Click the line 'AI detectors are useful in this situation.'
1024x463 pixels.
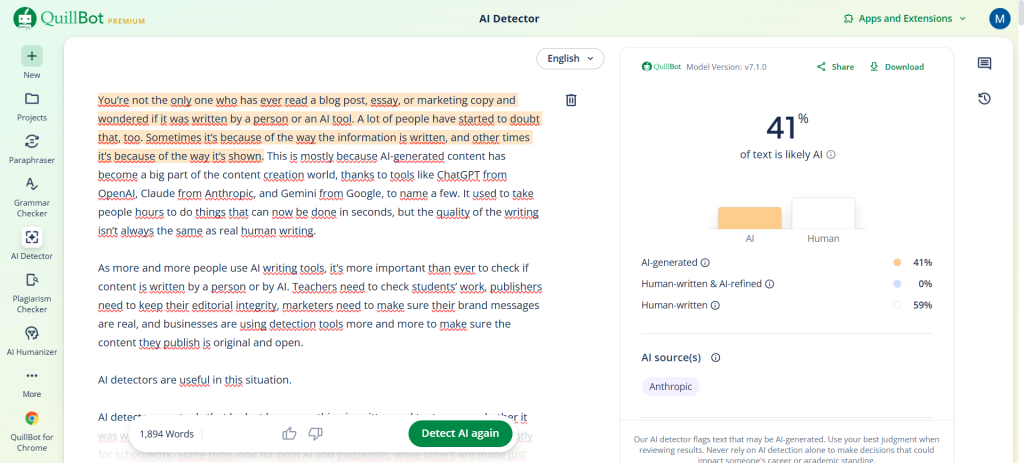(x=195, y=379)
